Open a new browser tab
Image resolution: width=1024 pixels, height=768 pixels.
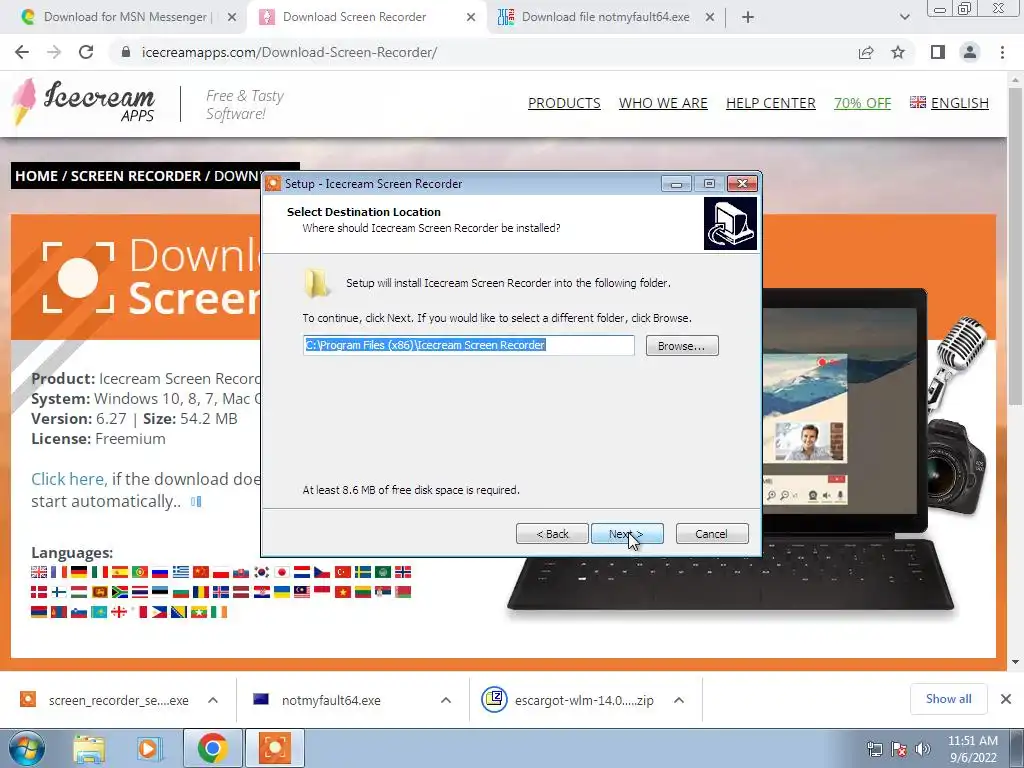748,17
